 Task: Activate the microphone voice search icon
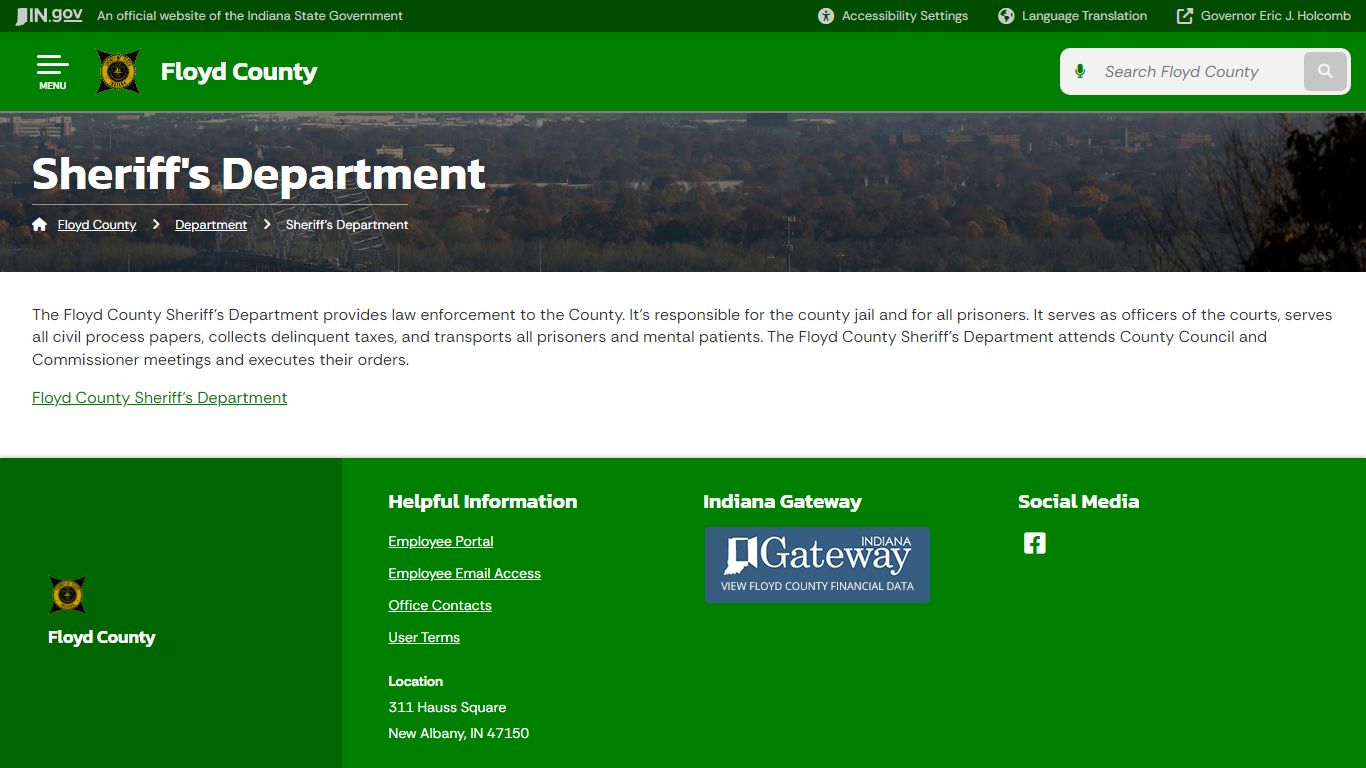1080,72
